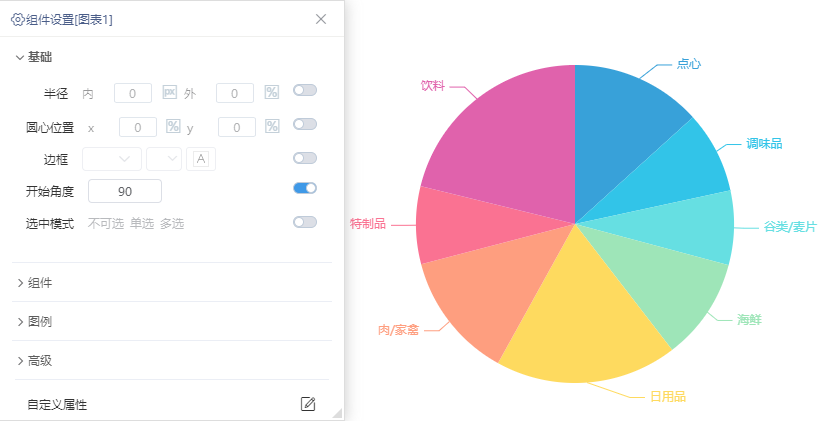Click the outer radius 外 input field

pos(235,94)
